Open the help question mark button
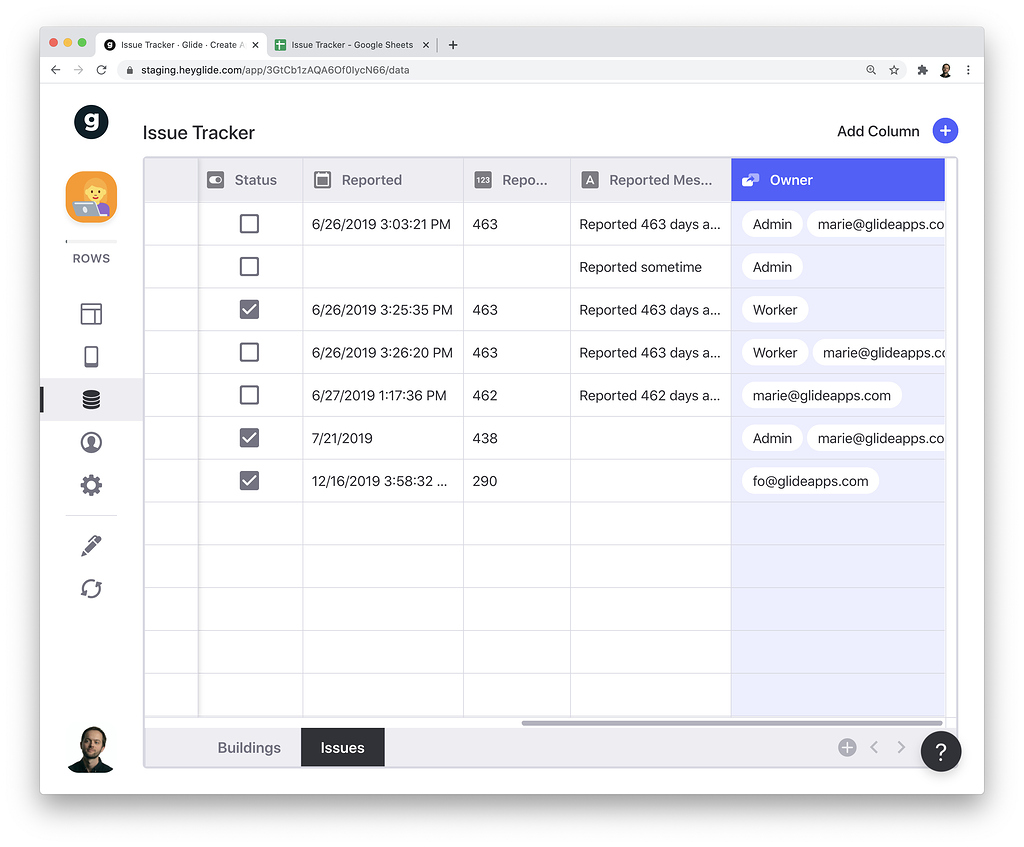1024x847 pixels. click(x=941, y=751)
